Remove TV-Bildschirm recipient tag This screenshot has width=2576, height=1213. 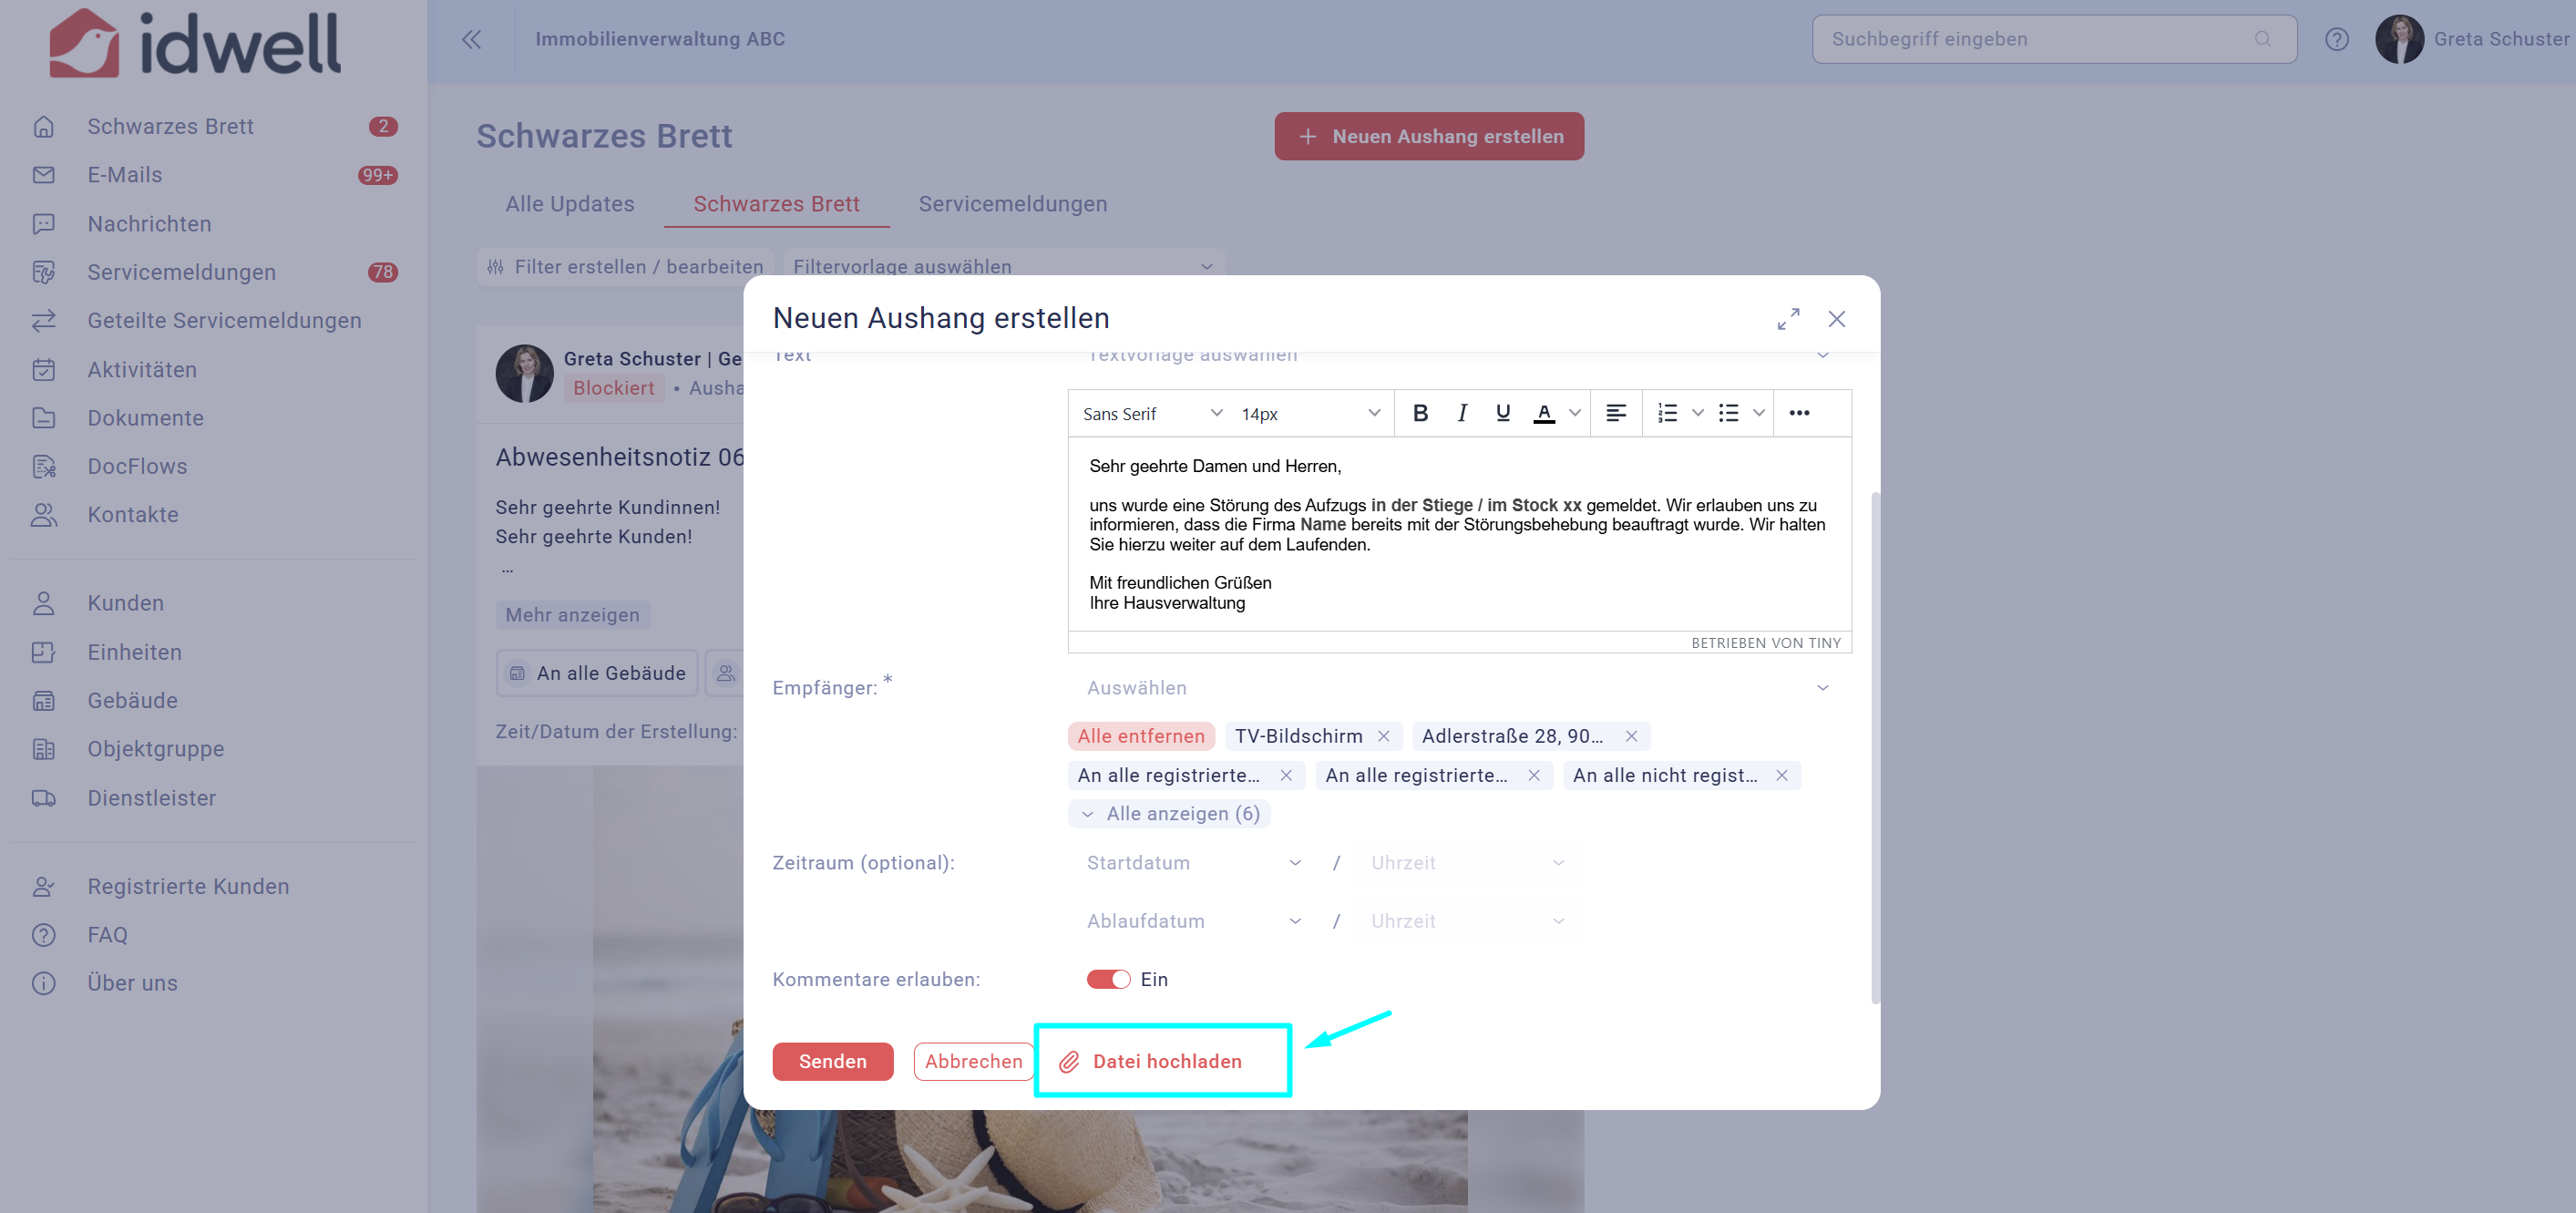point(1384,736)
